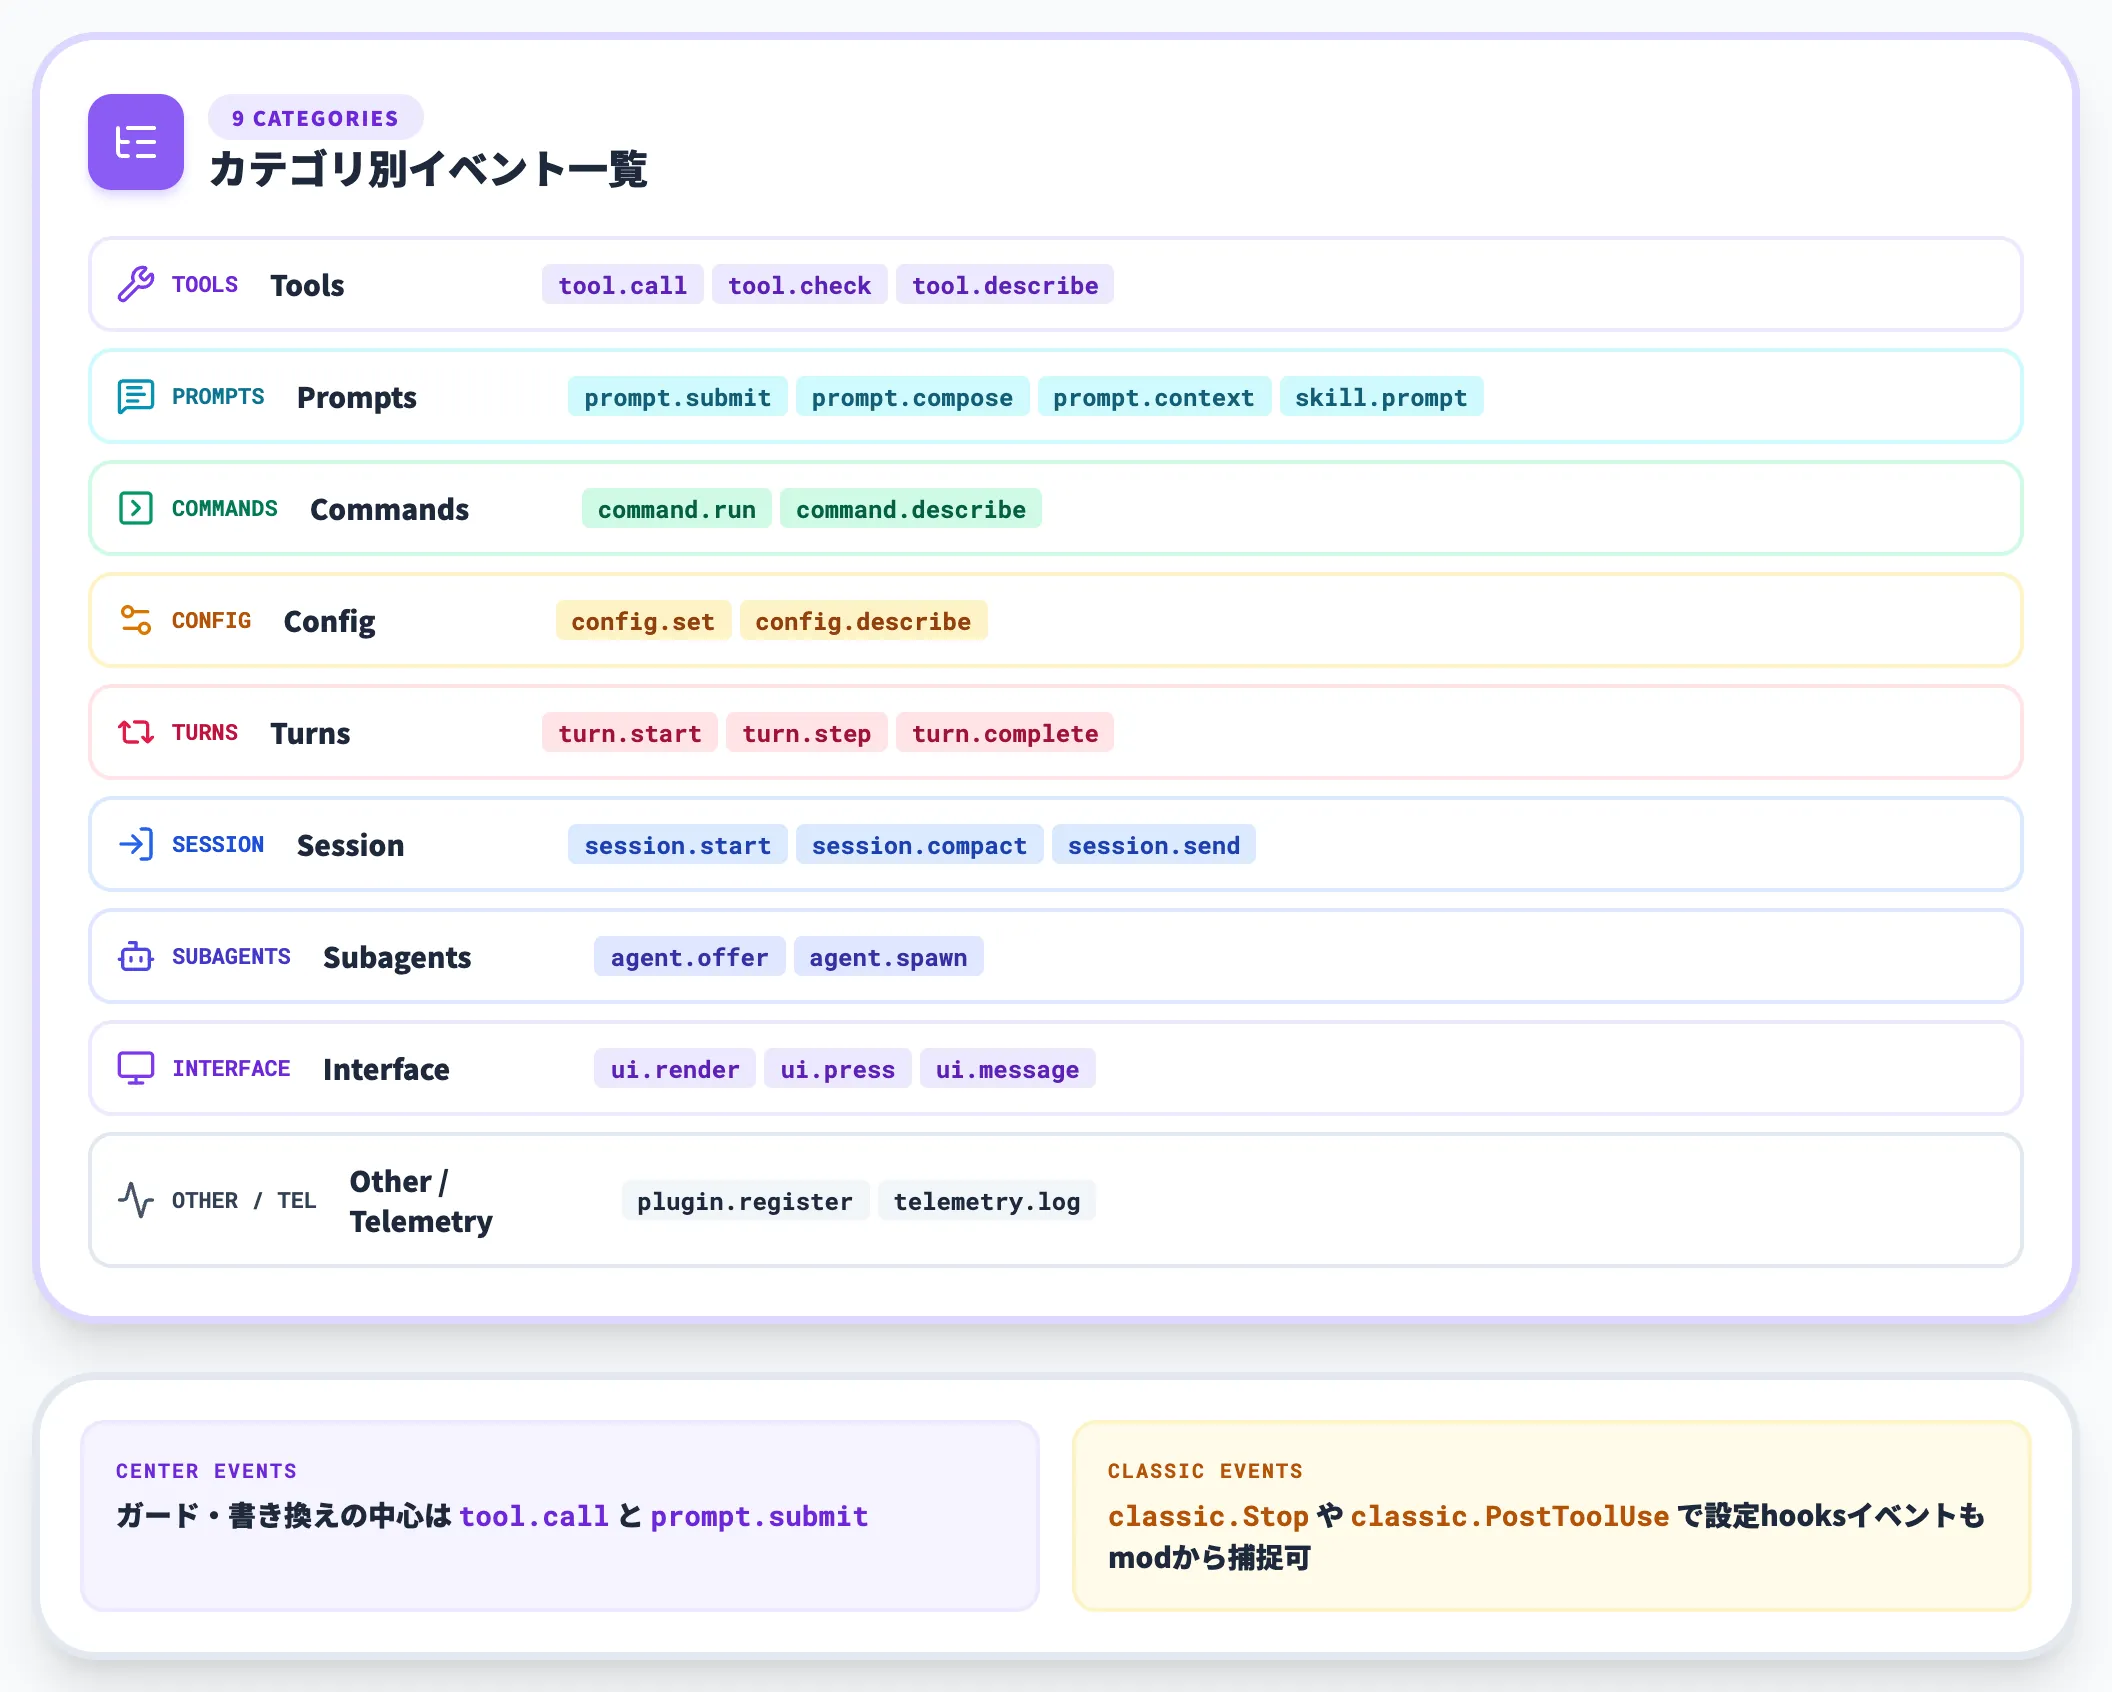
Task: Click the Other / Telemetry row title
Action: click(421, 1201)
